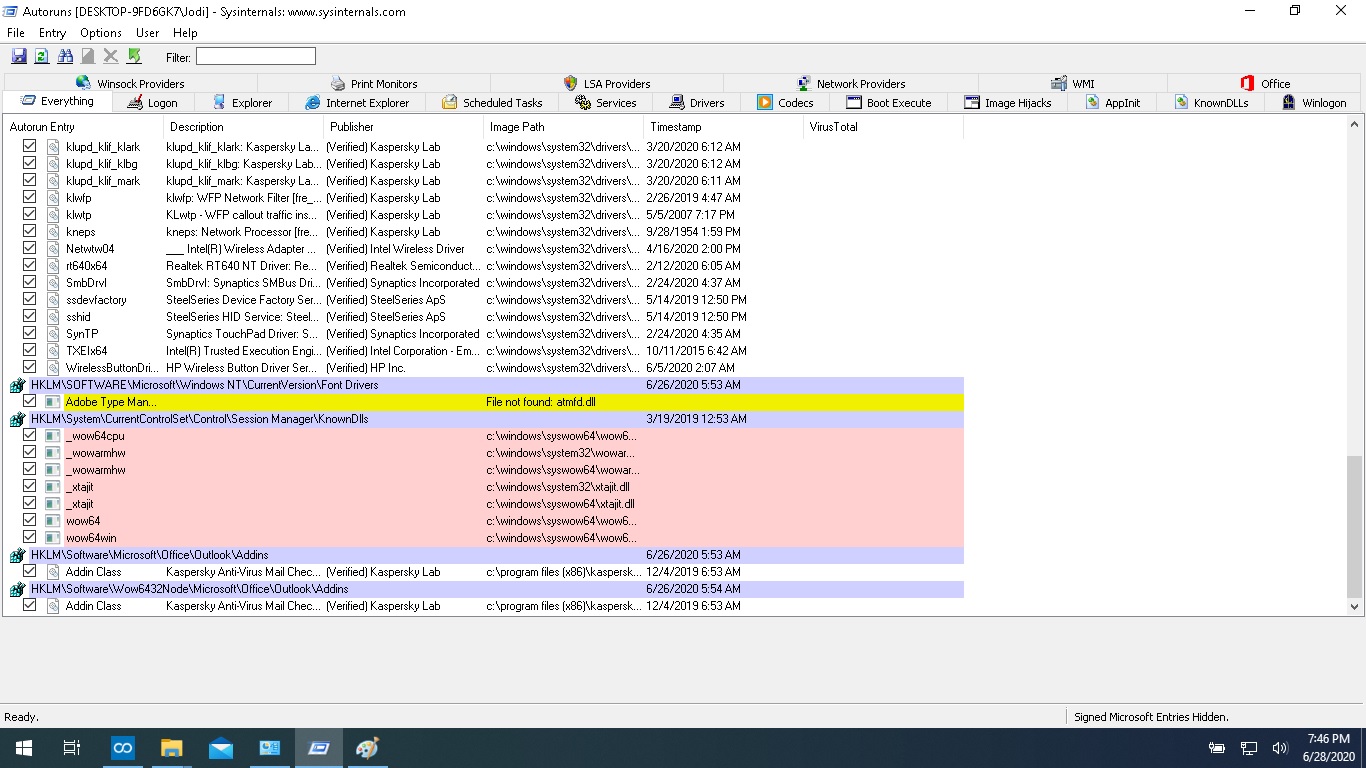Switch to the Scheduled Tasks tab
1366x768 pixels.
click(x=492, y=102)
